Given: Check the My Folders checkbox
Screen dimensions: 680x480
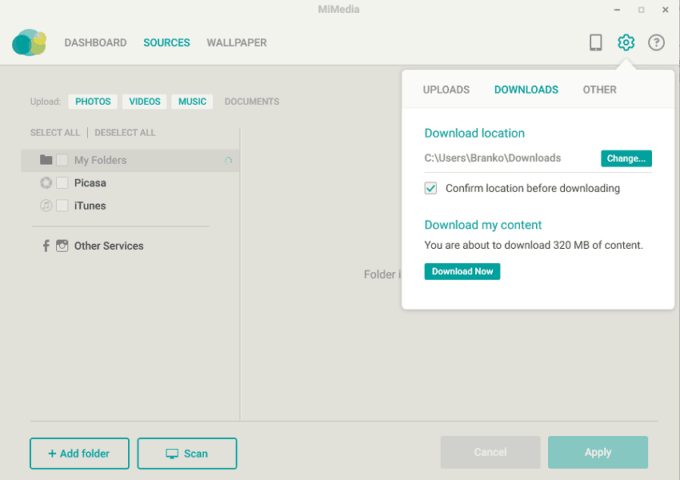Looking at the screenshot, I should 62,160.
